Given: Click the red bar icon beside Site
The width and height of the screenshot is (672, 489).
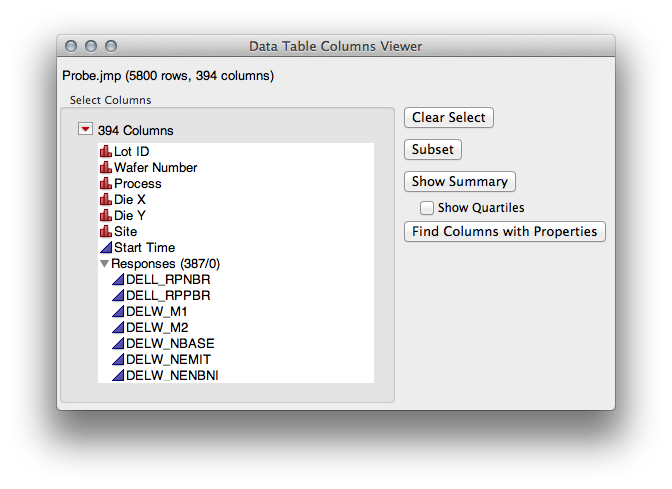Looking at the screenshot, I should [105, 232].
